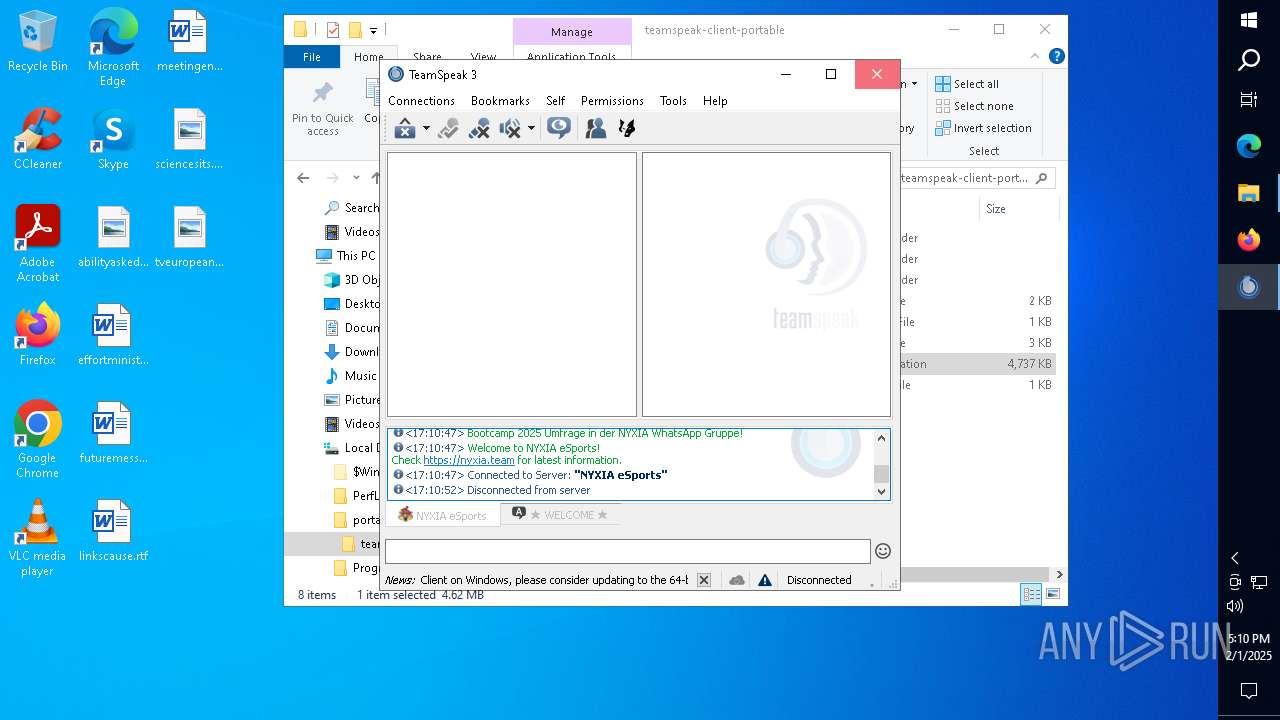Click Select all in Explorer ribbon

(x=967, y=84)
